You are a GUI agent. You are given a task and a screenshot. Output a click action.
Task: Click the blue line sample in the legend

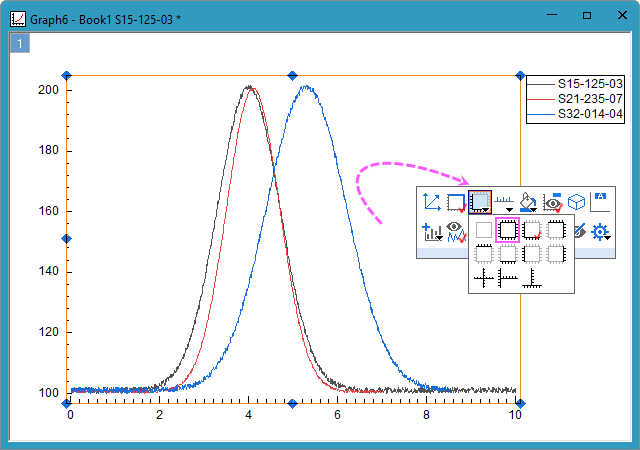(x=541, y=114)
